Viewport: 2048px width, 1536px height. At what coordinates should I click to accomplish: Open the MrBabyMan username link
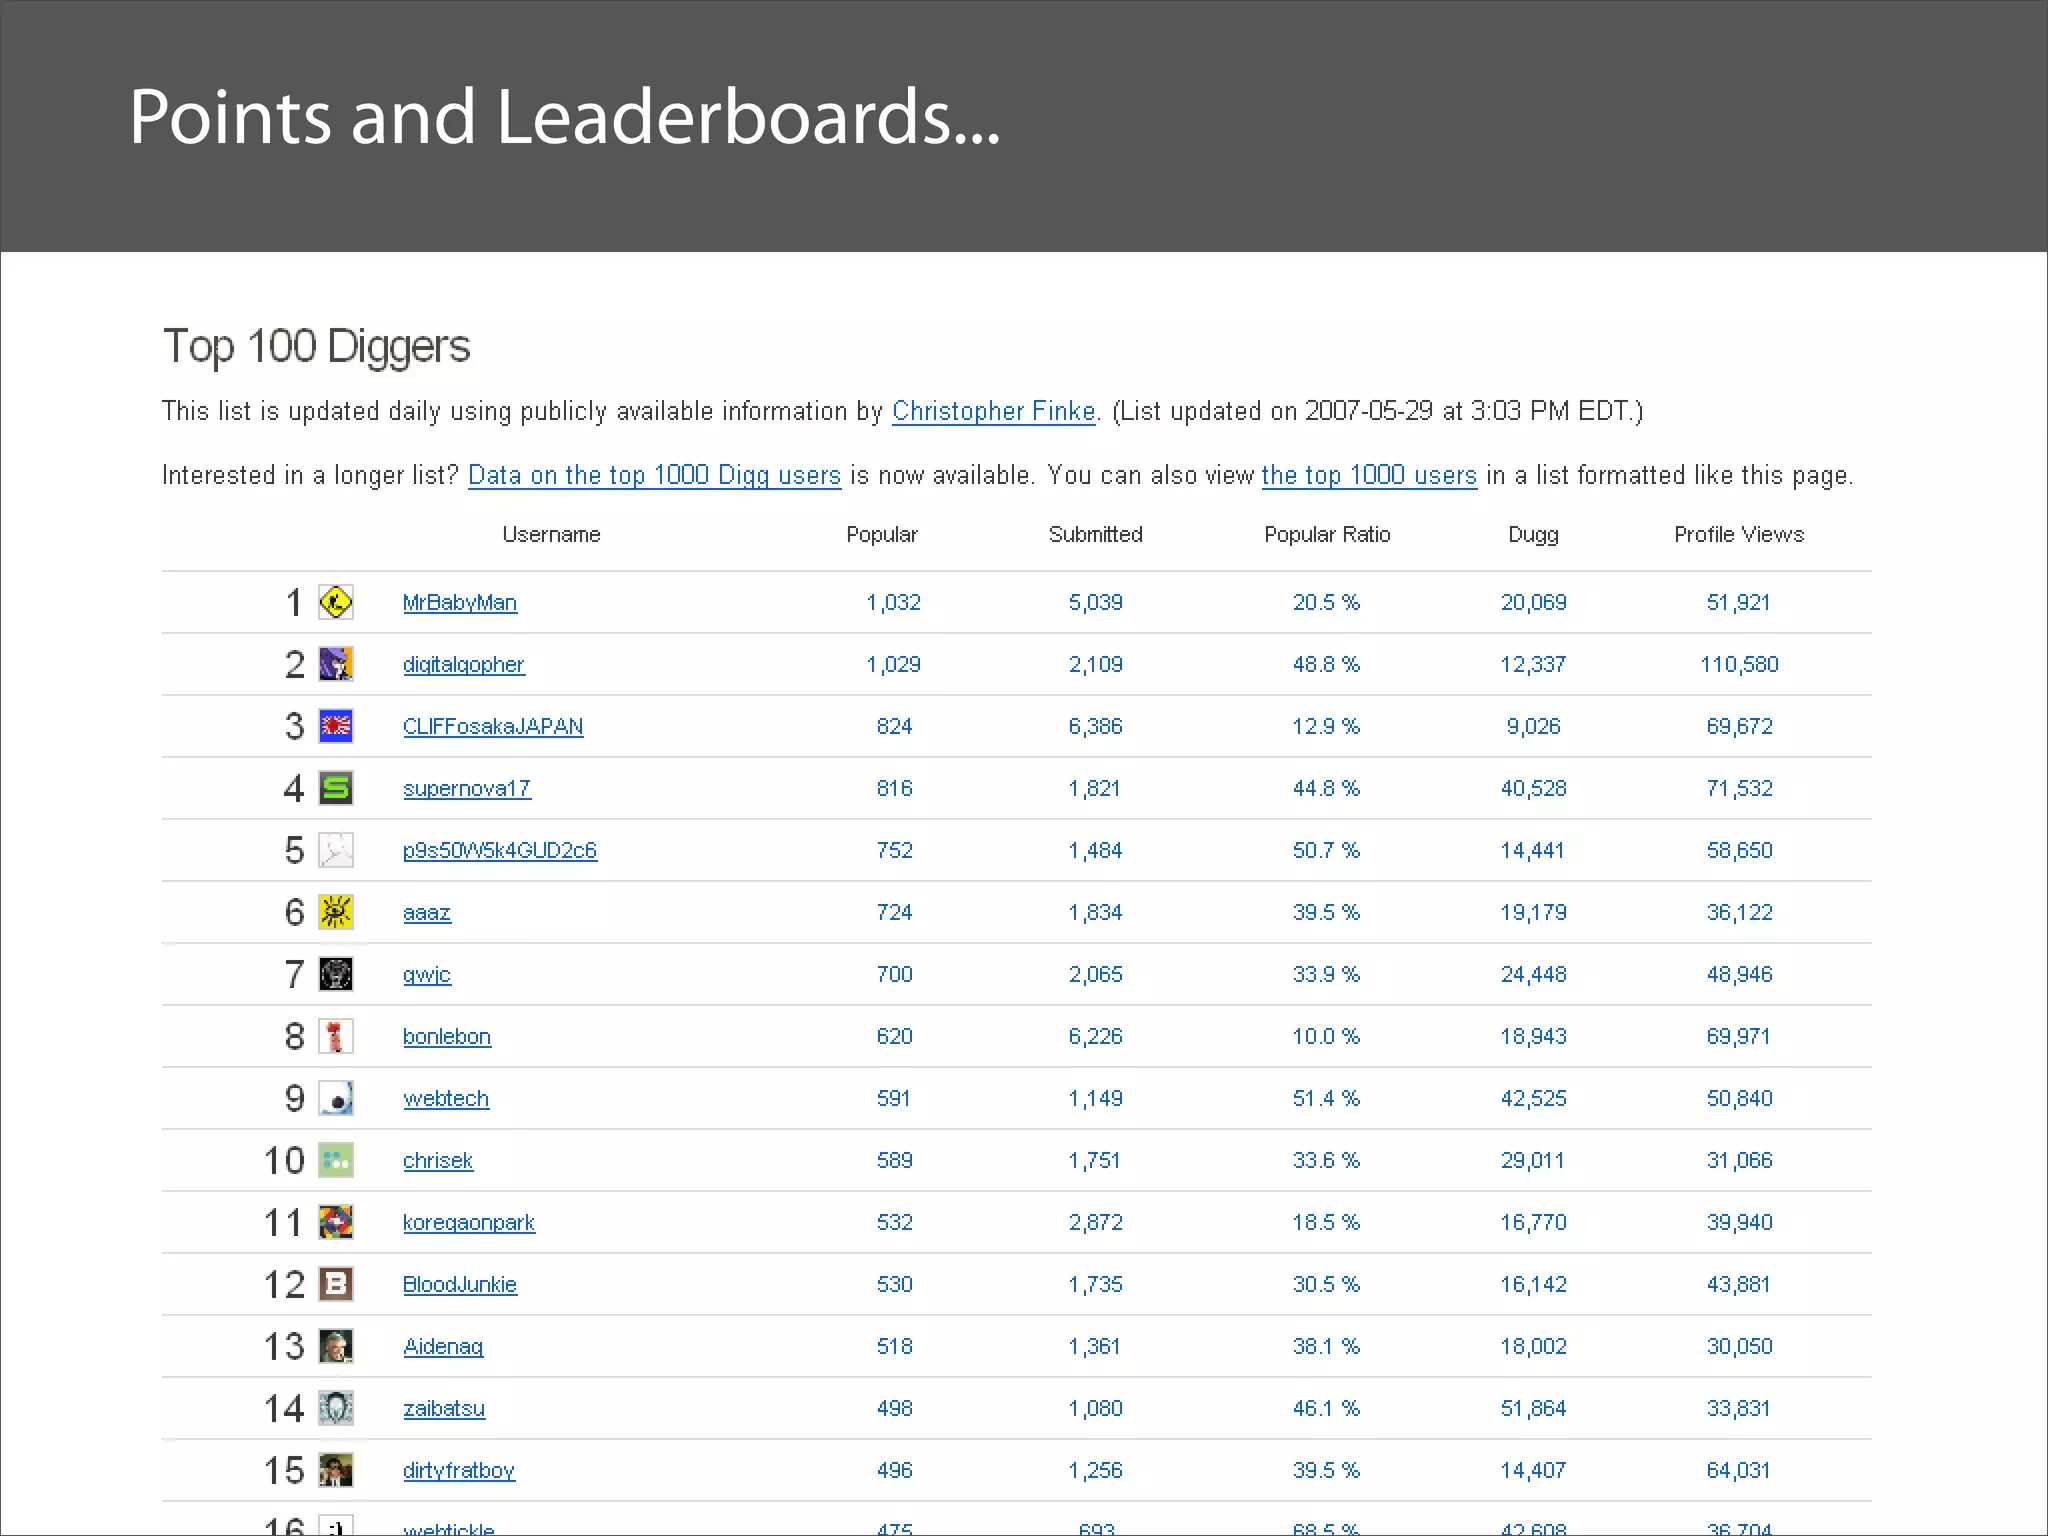(459, 603)
